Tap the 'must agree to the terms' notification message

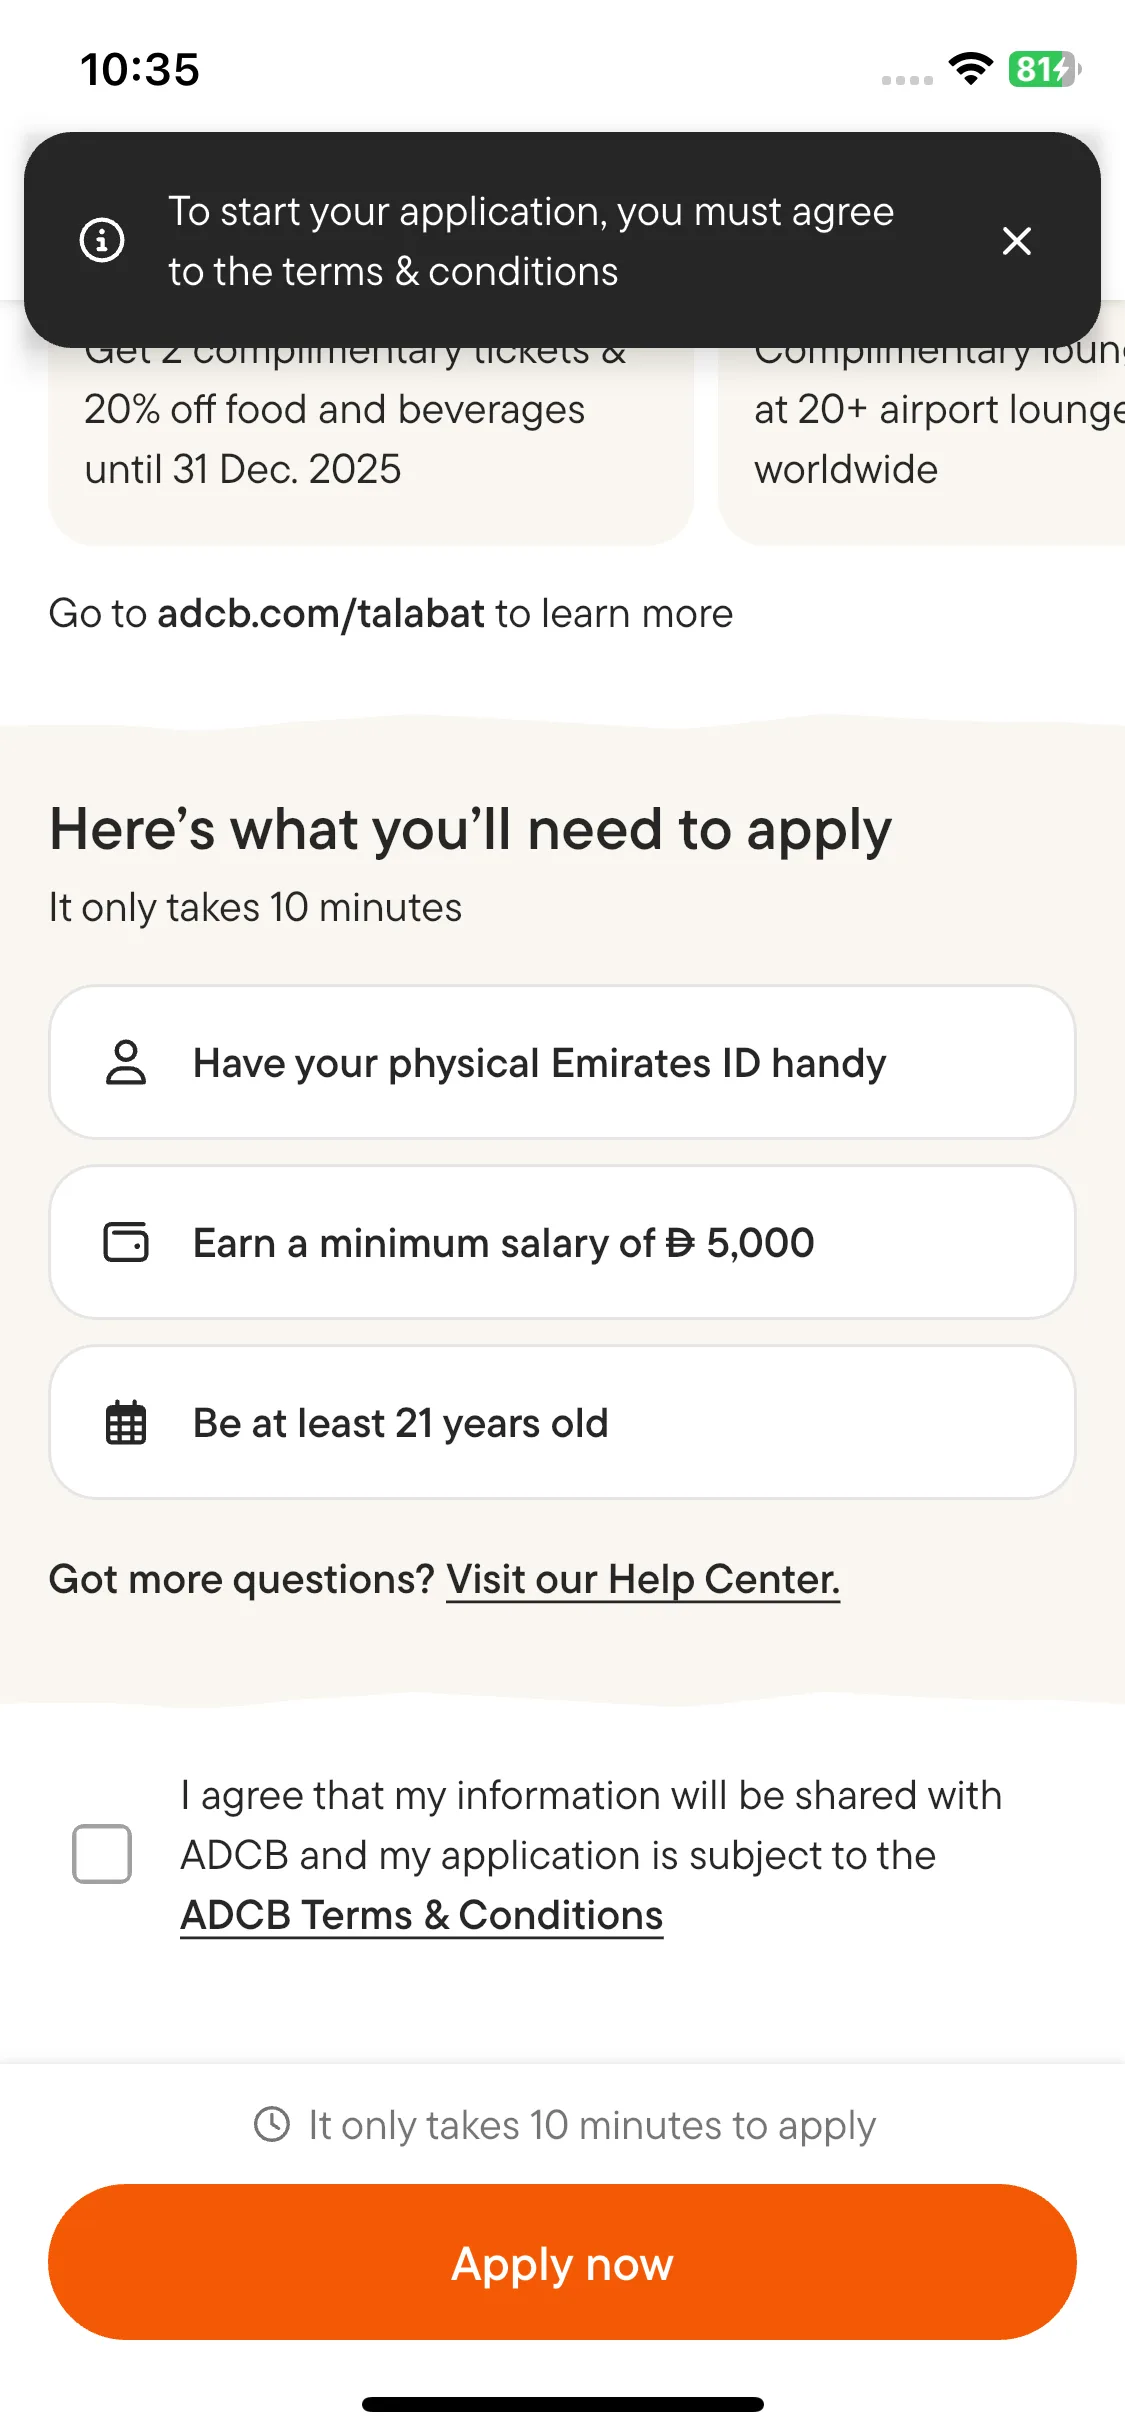(x=530, y=241)
